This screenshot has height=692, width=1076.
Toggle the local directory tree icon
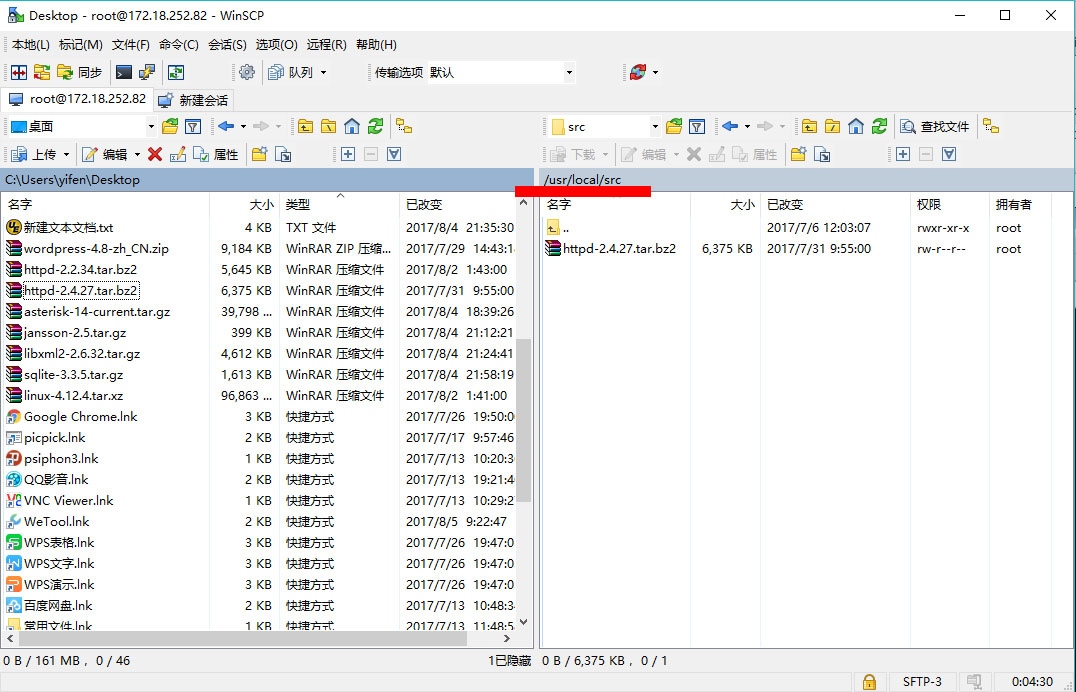click(404, 126)
